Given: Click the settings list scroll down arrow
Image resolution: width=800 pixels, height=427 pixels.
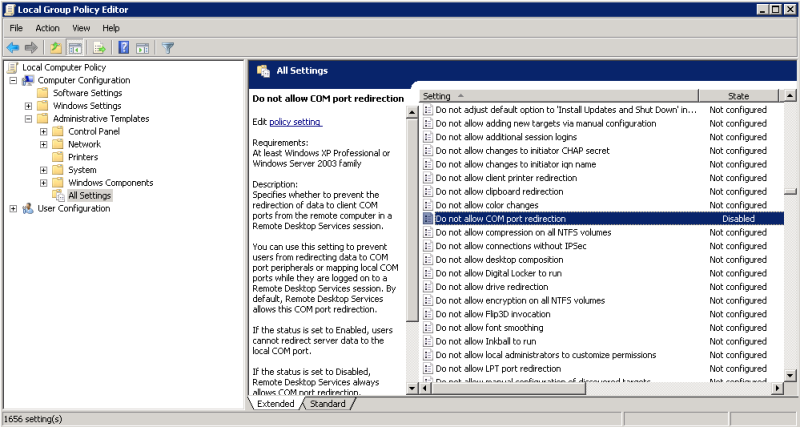Looking at the screenshot, I should click(x=791, y=375).
